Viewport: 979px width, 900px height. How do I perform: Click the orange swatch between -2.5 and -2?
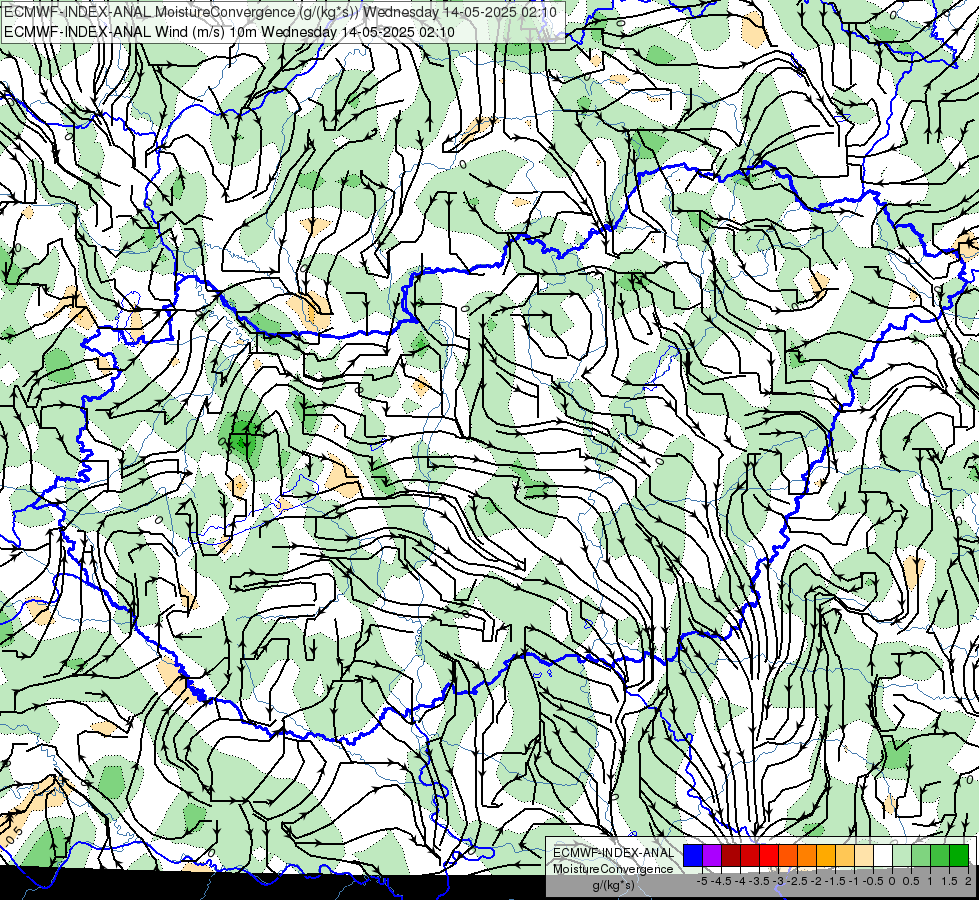click(x=807, y=855)
